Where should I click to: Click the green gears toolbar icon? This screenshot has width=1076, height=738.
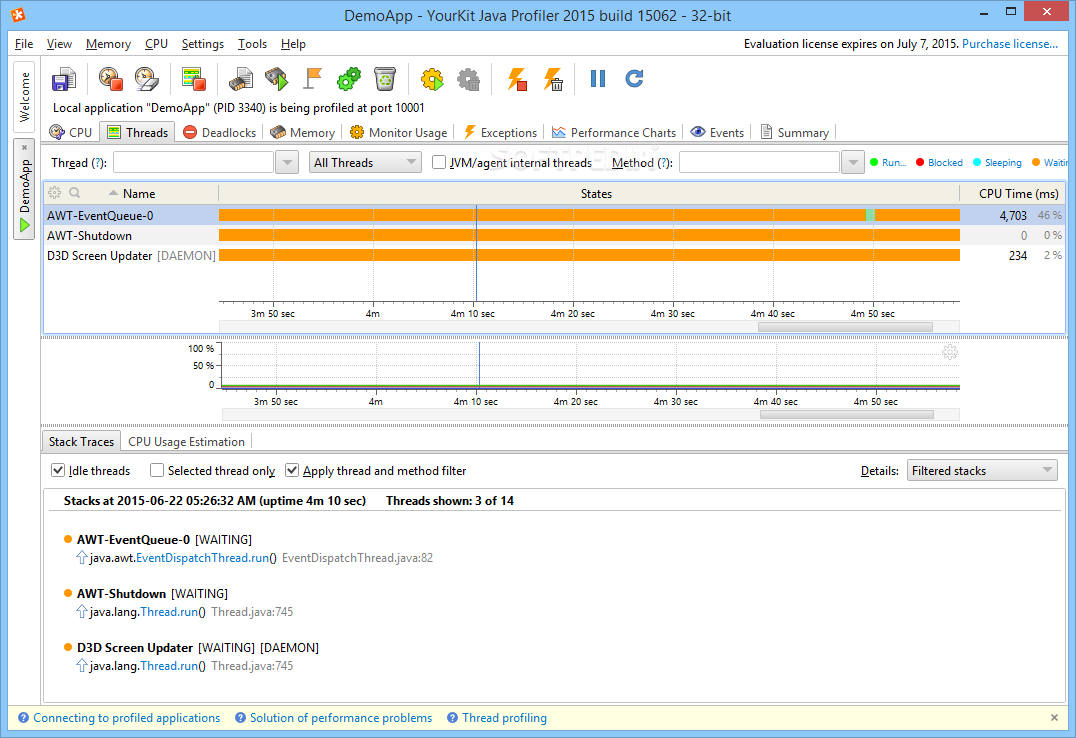tap(349, 79)
